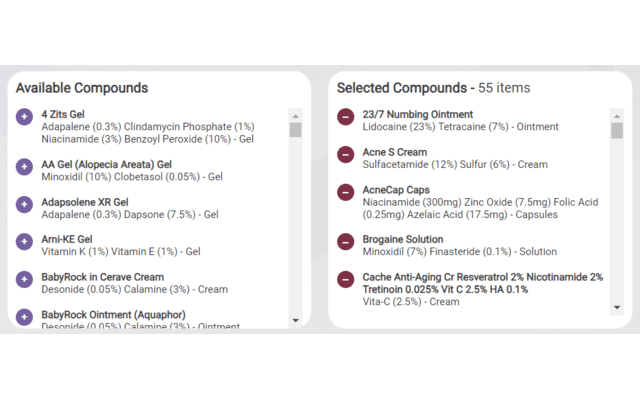The image size is (640, 400).
Task: Click the Available Compounds scrollbar thumb
Action: (x=295, y=129)
